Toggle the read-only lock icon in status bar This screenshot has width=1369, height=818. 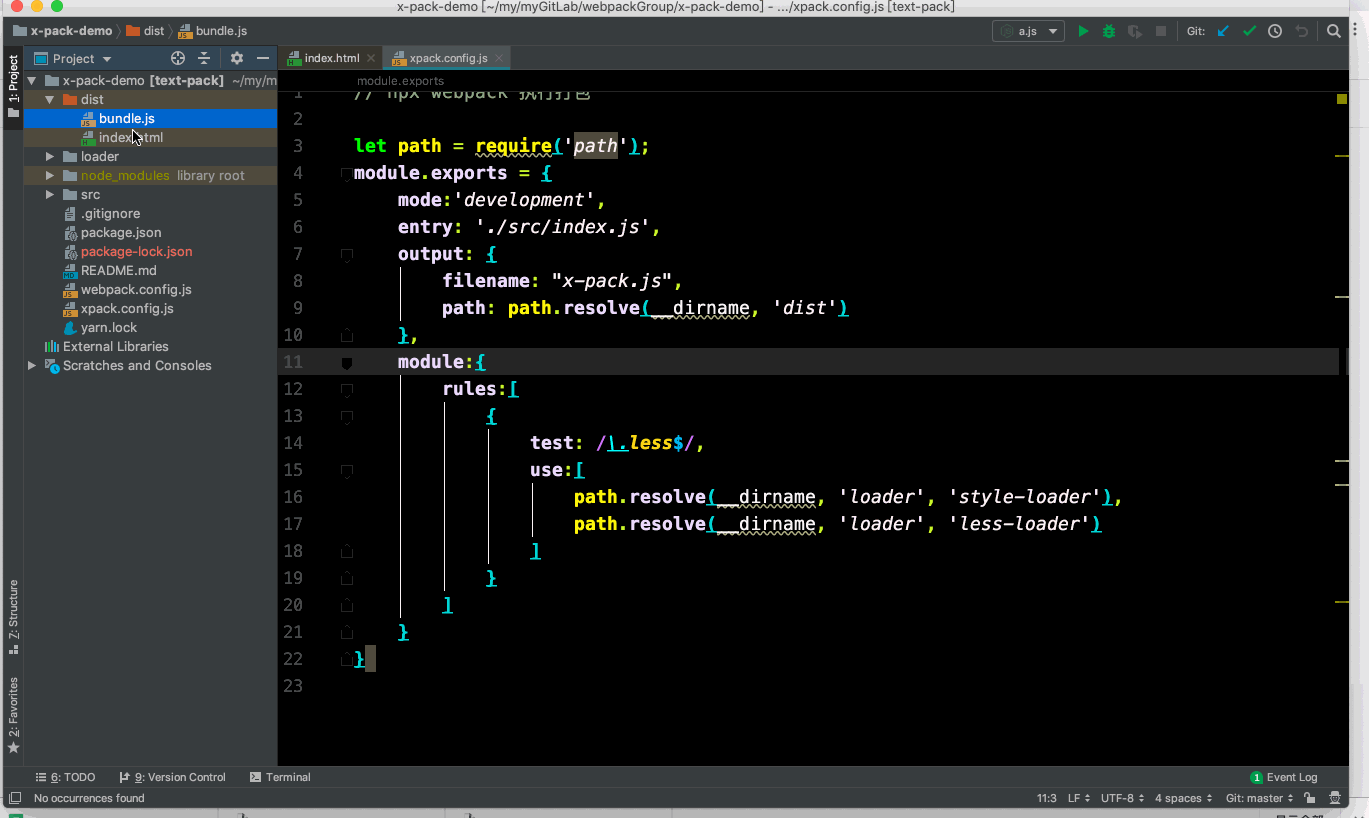[x=1310, y=798]
